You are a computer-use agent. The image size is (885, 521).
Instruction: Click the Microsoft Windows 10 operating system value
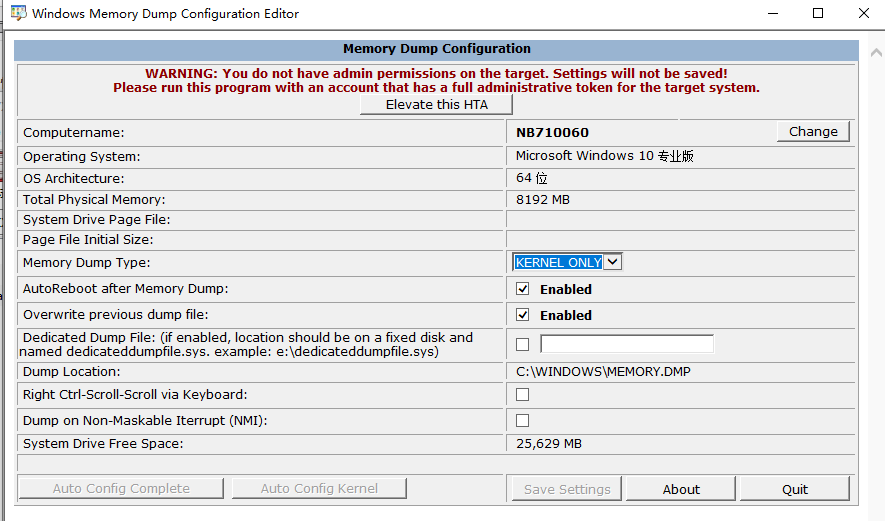click(604, 156)
